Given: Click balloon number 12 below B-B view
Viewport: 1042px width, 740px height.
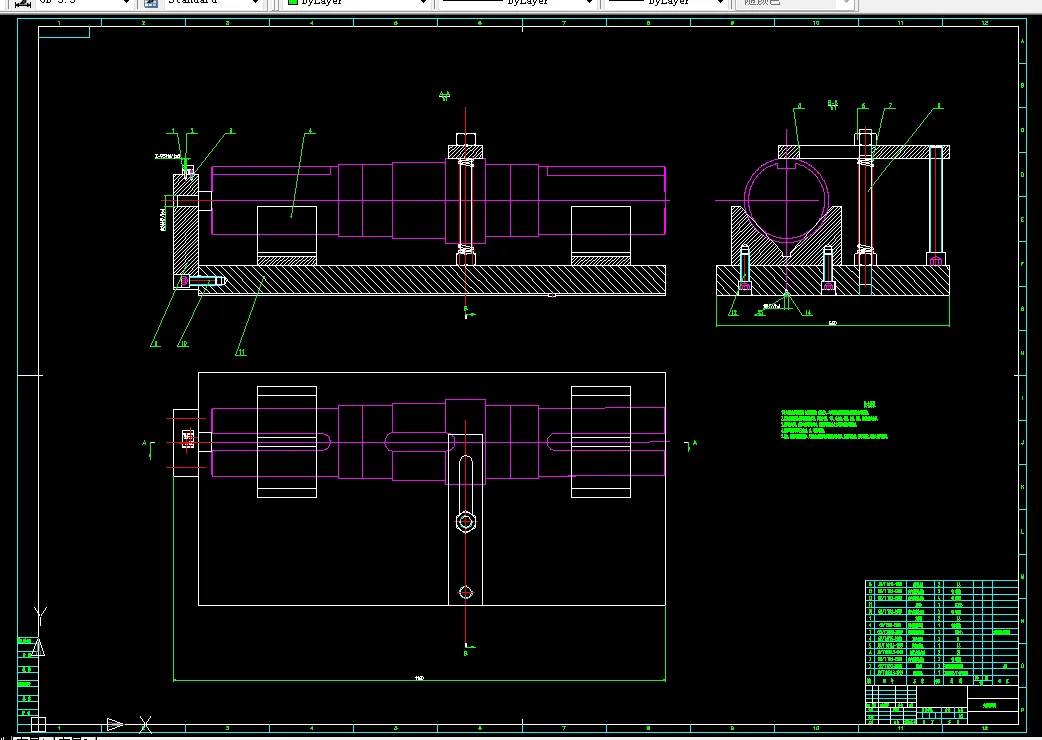Looking at the screenshot, I should [x=734, y=313].
